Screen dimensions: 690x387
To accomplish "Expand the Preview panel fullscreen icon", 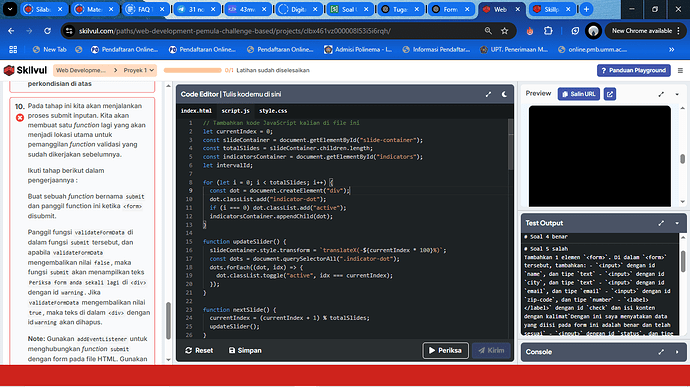I will point(661,94).
